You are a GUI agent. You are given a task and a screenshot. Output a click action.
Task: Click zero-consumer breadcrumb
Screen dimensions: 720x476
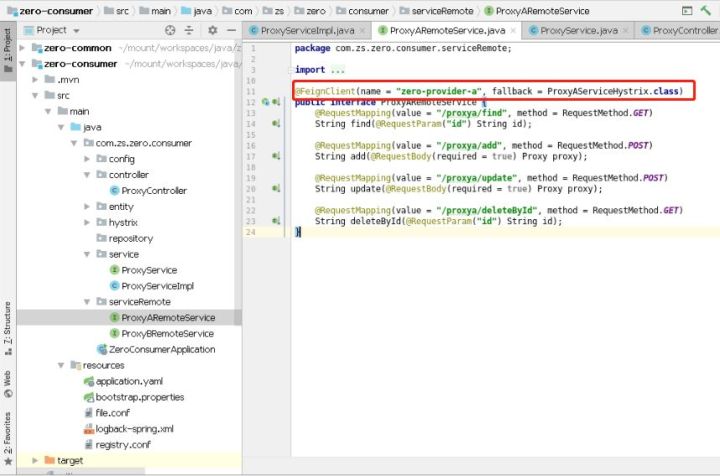coord(50,11)
